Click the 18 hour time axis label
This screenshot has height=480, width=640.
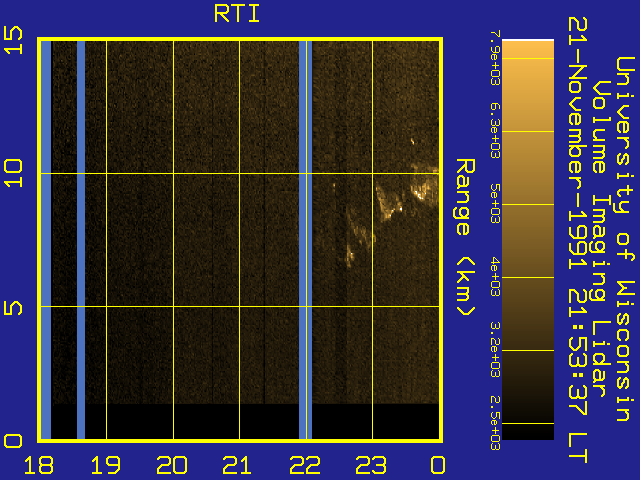tap(39, 465)
